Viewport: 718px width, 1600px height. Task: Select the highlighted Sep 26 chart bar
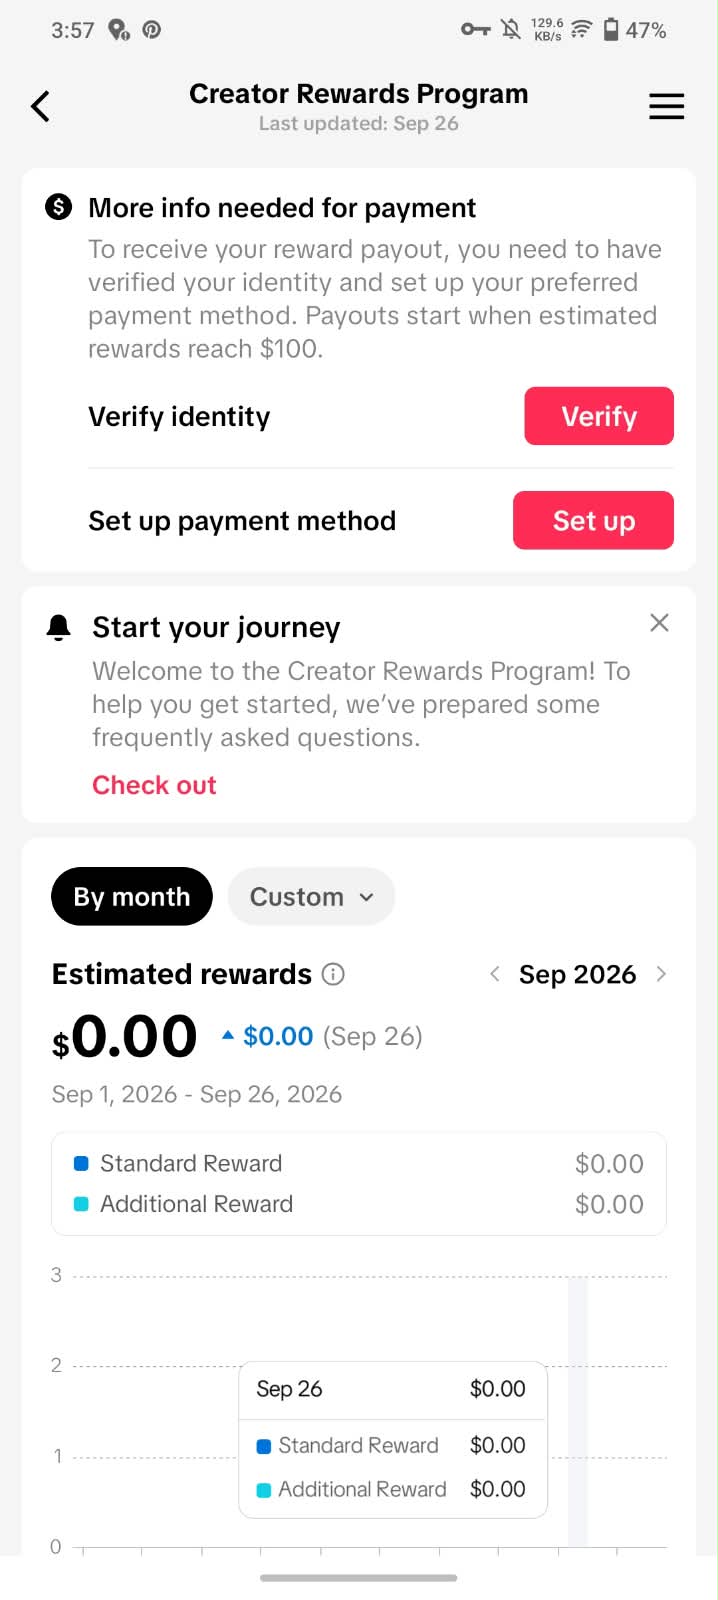tap(577, 1412)
